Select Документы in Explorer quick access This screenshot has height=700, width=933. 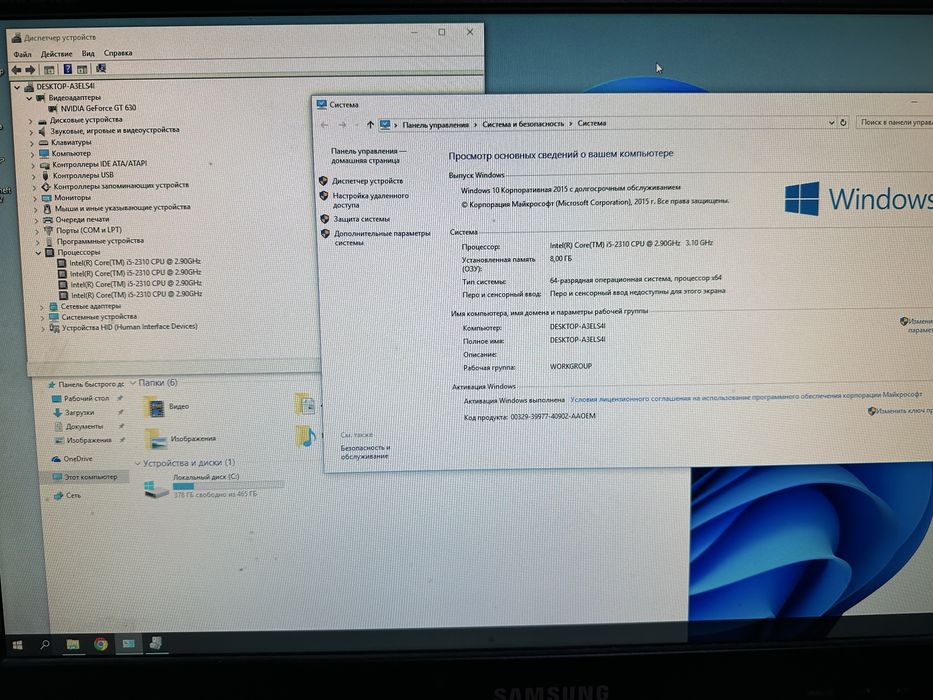pyautogui.click(x=84, y=427)
